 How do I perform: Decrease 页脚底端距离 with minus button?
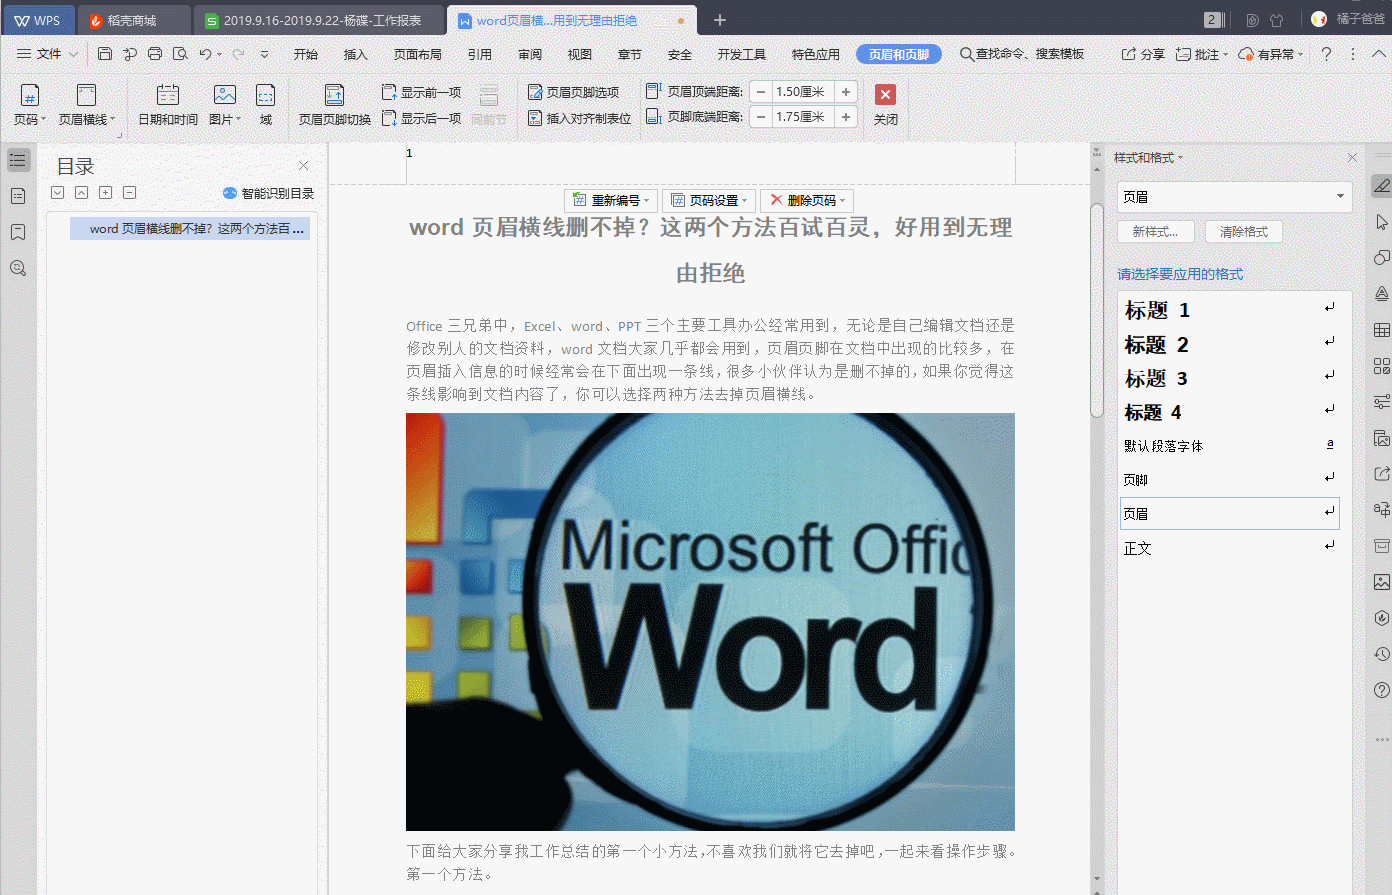761,117
